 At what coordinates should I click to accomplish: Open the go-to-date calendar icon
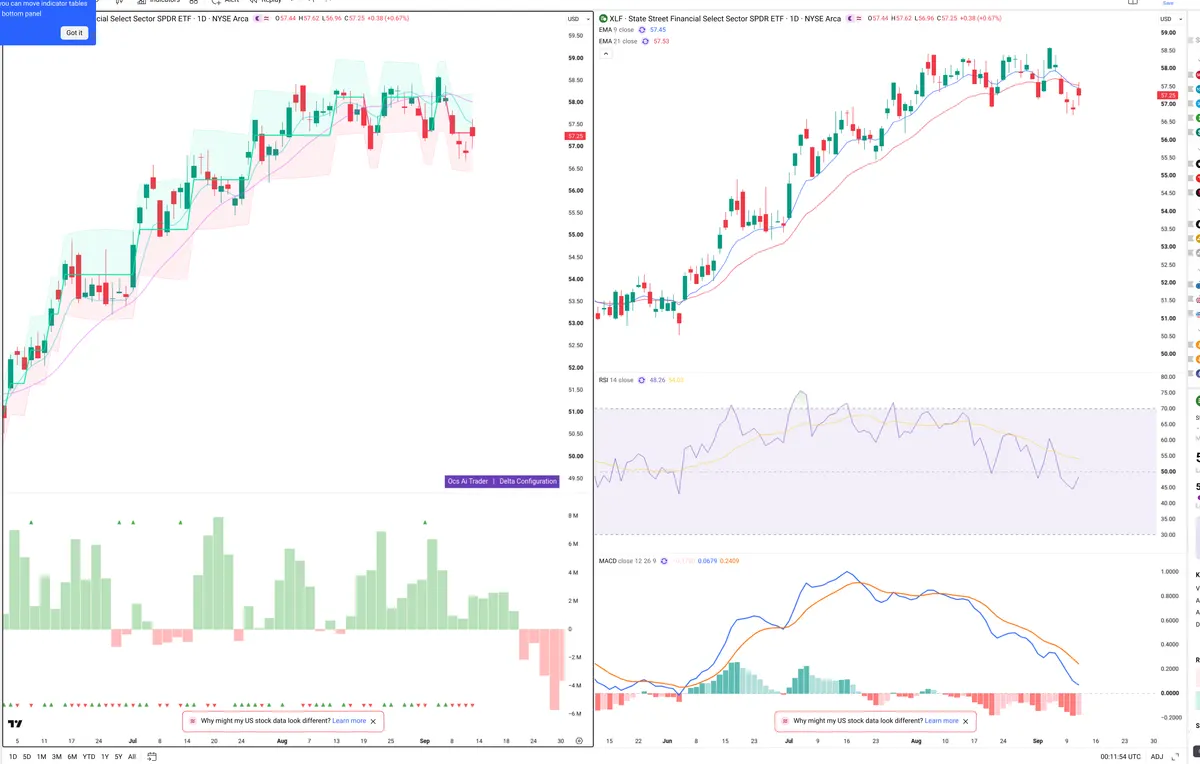pyautogui.click(x=150, y=757)
